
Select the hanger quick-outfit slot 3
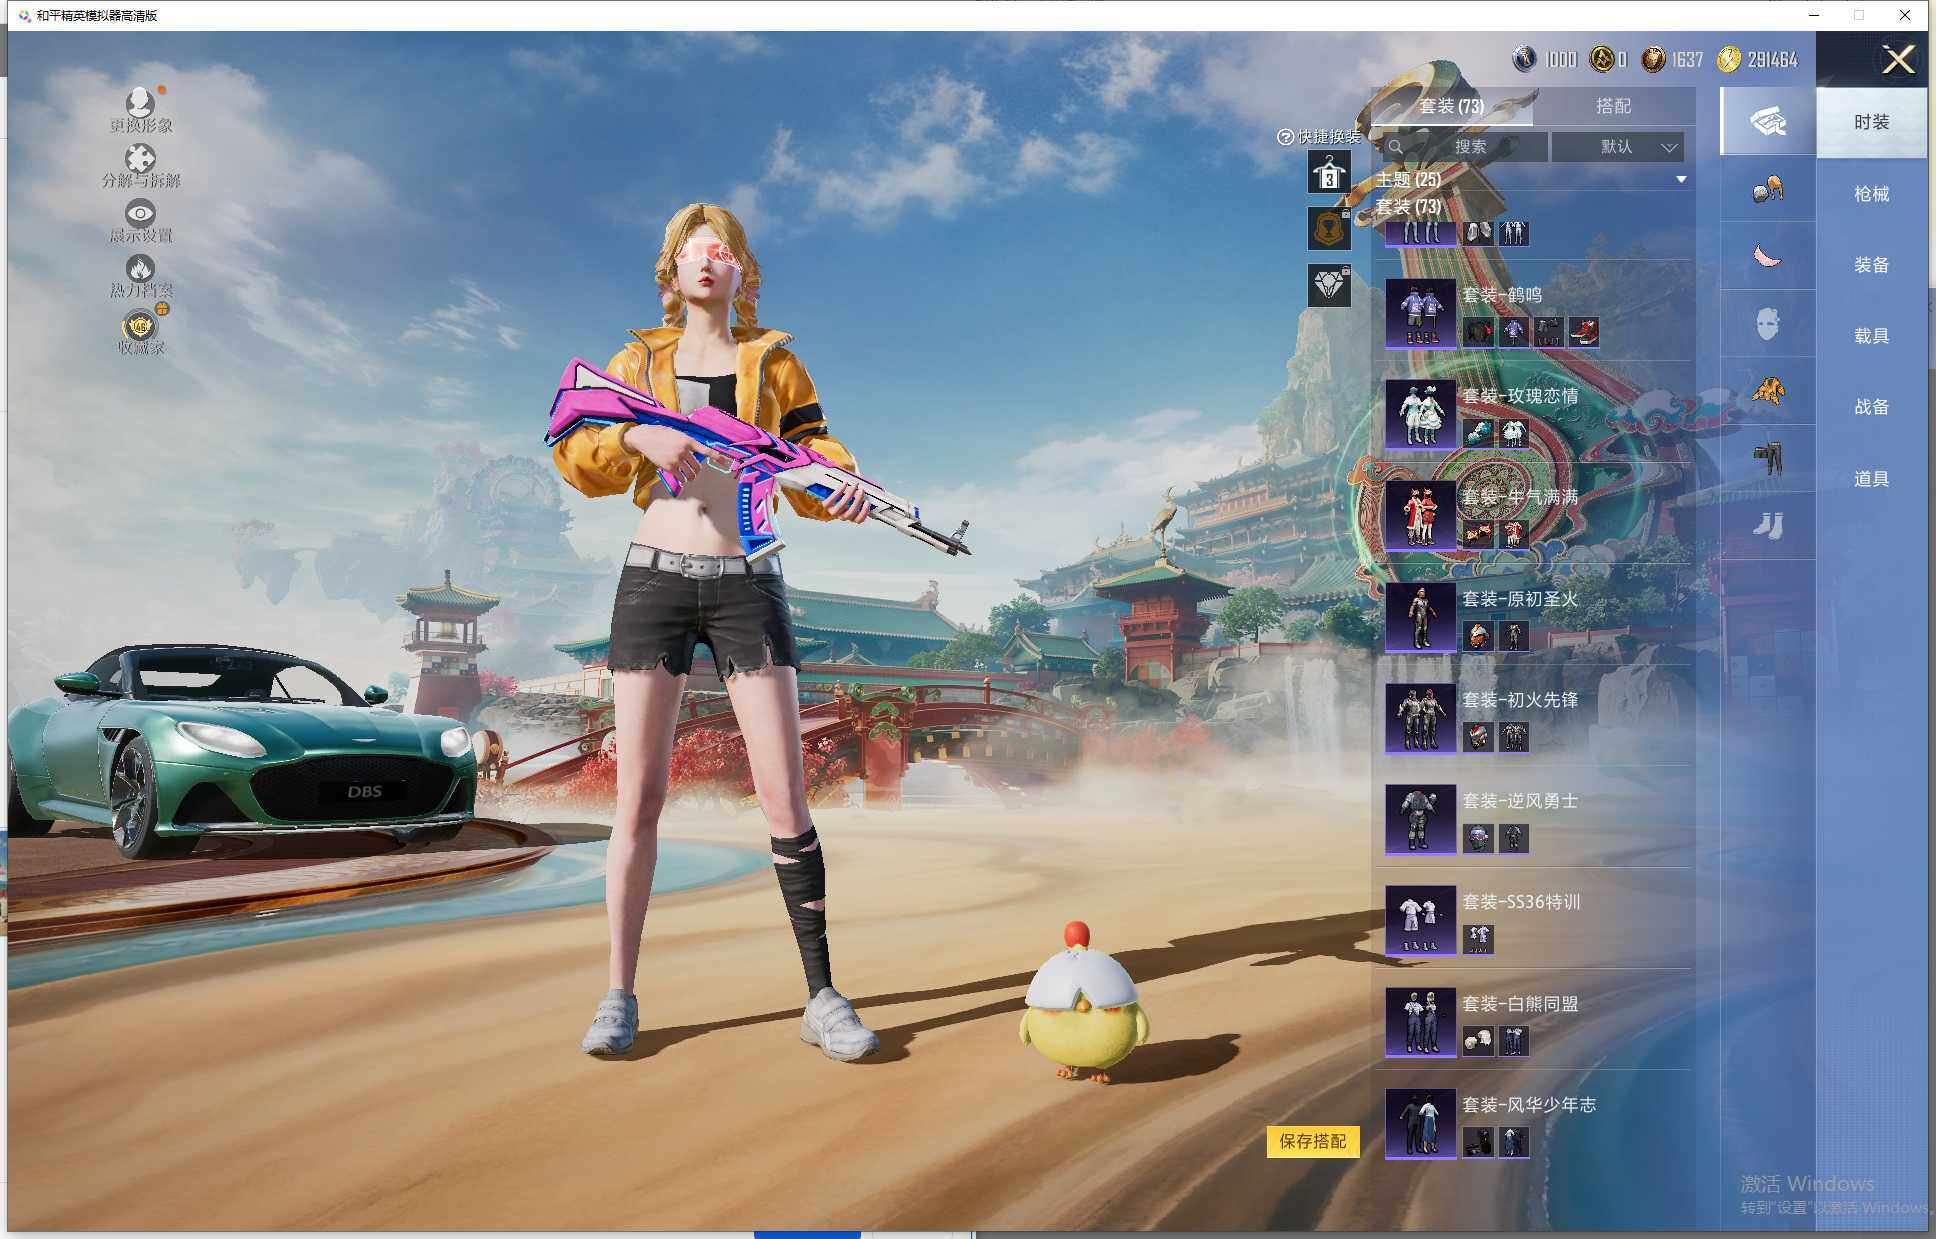click(1329, 173)
